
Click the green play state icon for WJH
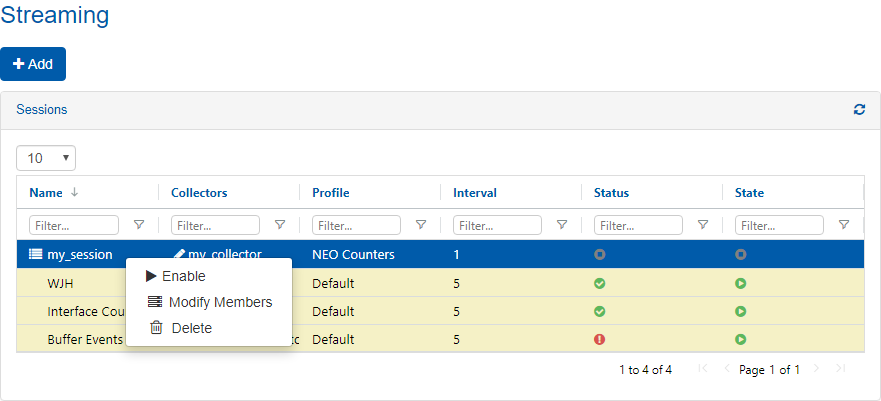point(740,283)
